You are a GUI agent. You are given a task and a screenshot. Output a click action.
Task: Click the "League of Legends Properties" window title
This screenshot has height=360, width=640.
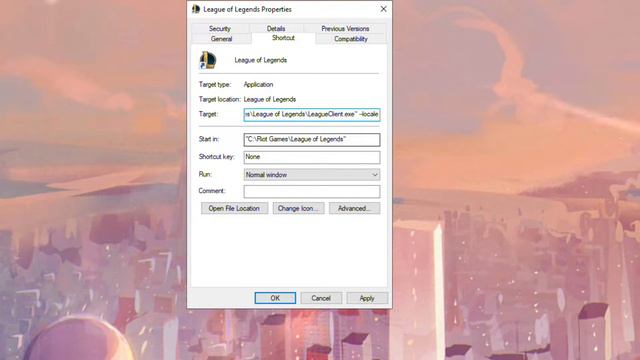pos(247,9)
